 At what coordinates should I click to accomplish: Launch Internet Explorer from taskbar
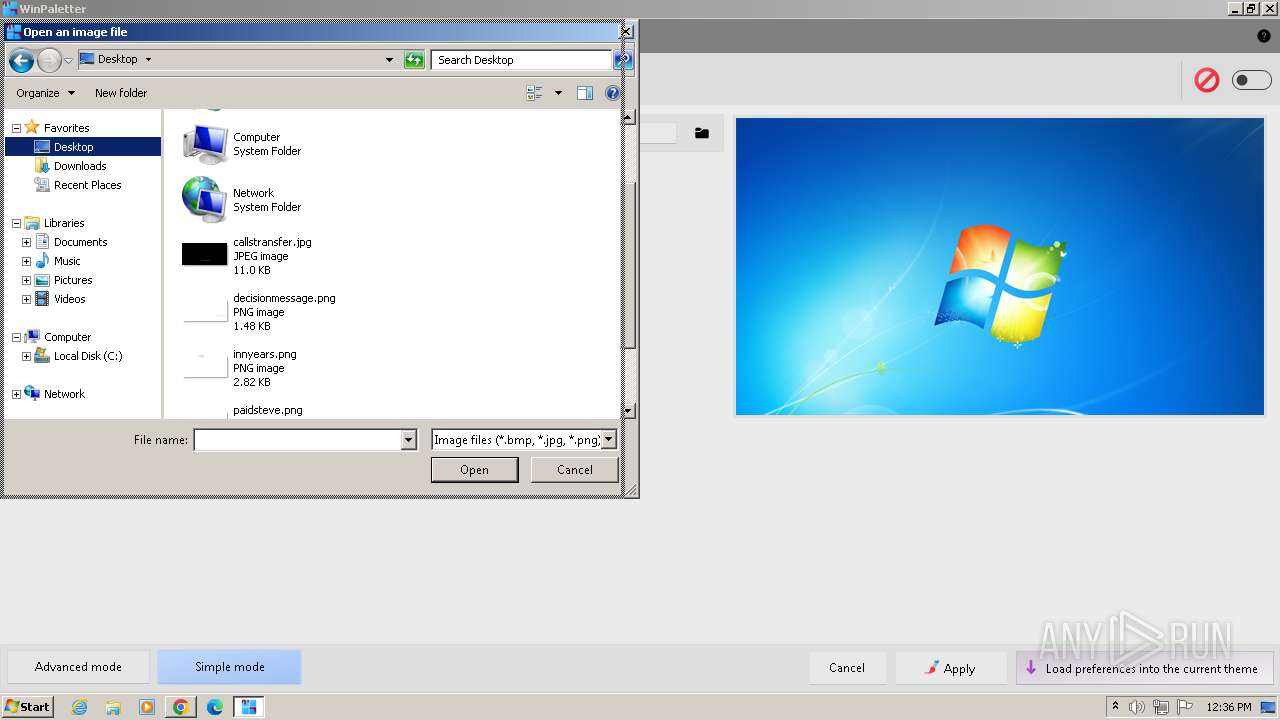(79, 707)
